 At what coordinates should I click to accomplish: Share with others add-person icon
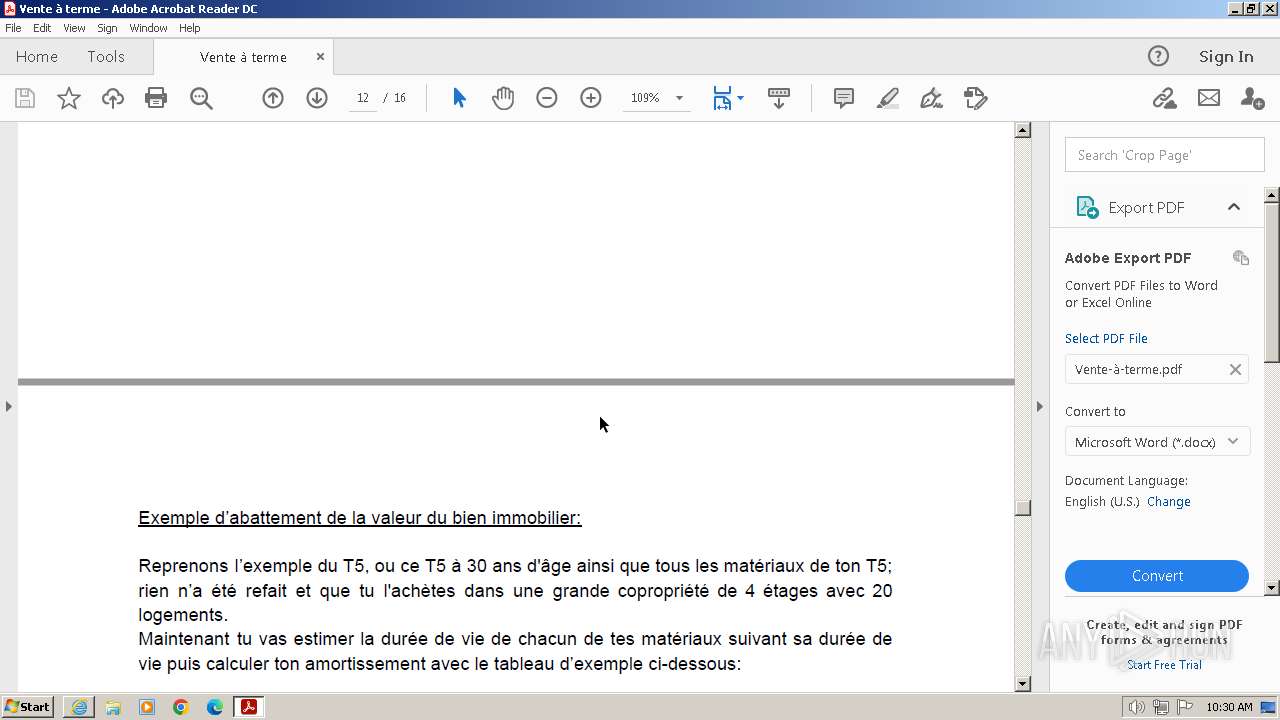(1252, 98)
